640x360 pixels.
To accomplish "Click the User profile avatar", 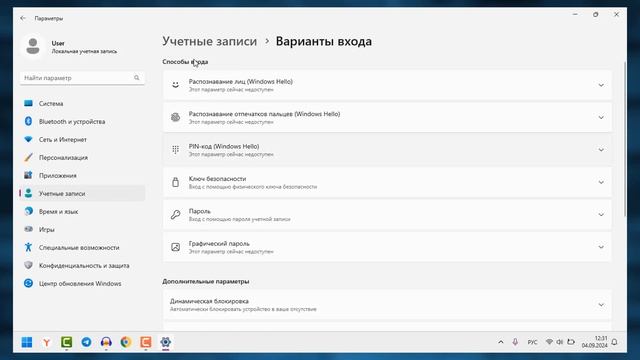I will (x=33, y=46).
